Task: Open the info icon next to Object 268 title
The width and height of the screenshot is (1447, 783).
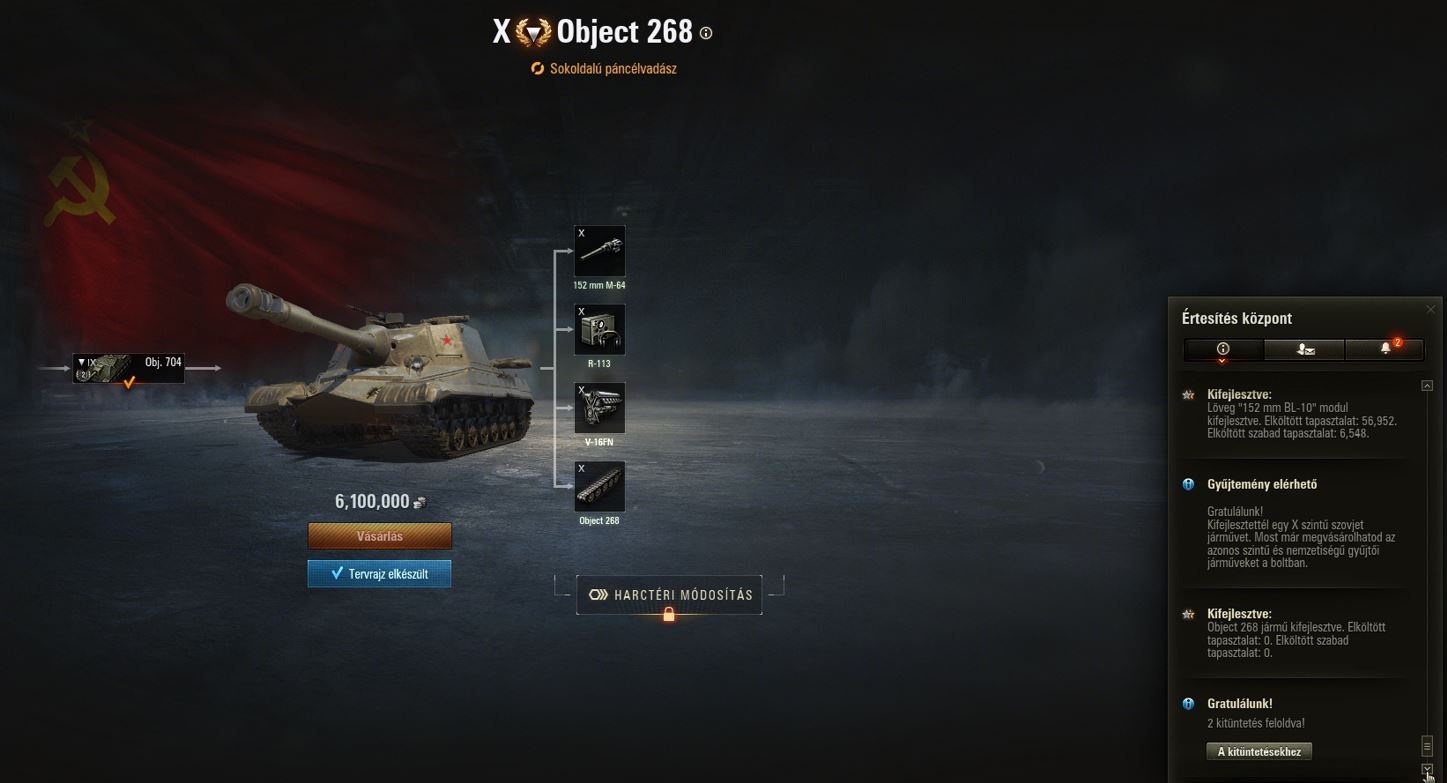Action: pyautogui.click(x=706, y=33)
